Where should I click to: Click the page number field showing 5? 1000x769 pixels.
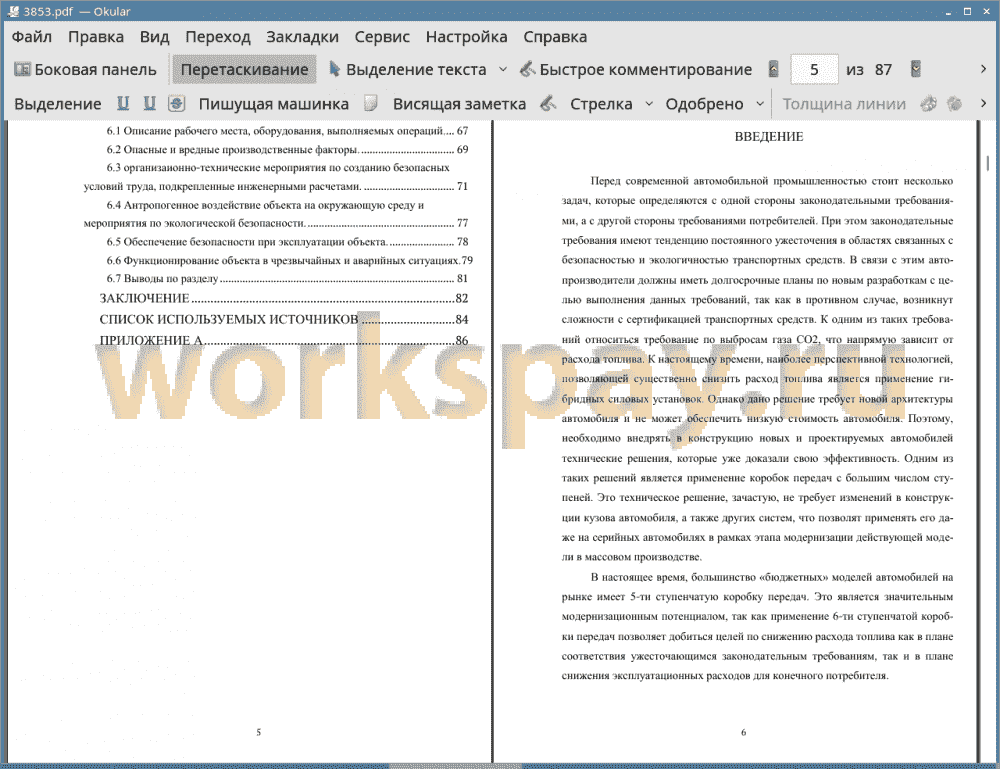[x=814, y=70]
